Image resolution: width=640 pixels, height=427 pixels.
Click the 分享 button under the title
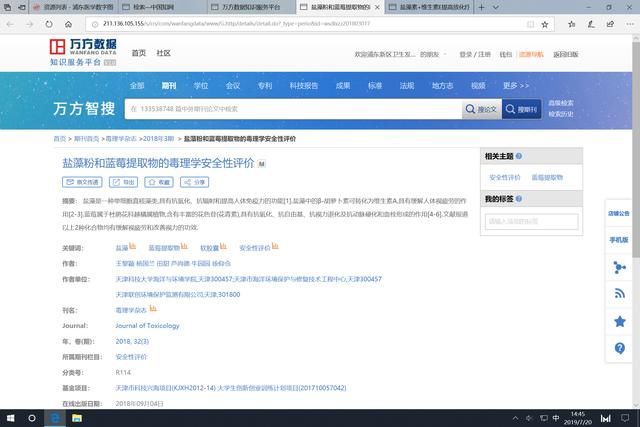[195, 182]
